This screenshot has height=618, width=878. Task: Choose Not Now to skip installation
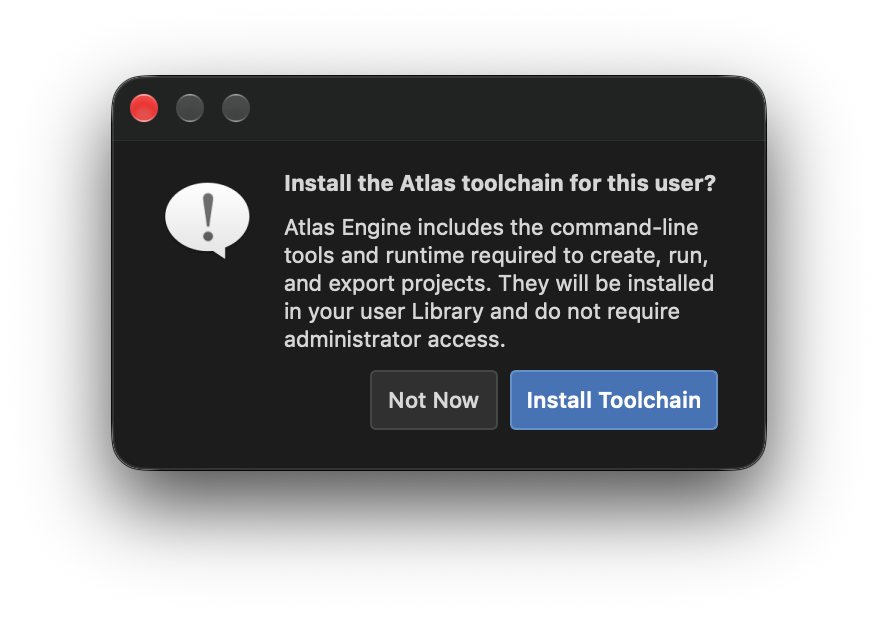coord(433,400)
